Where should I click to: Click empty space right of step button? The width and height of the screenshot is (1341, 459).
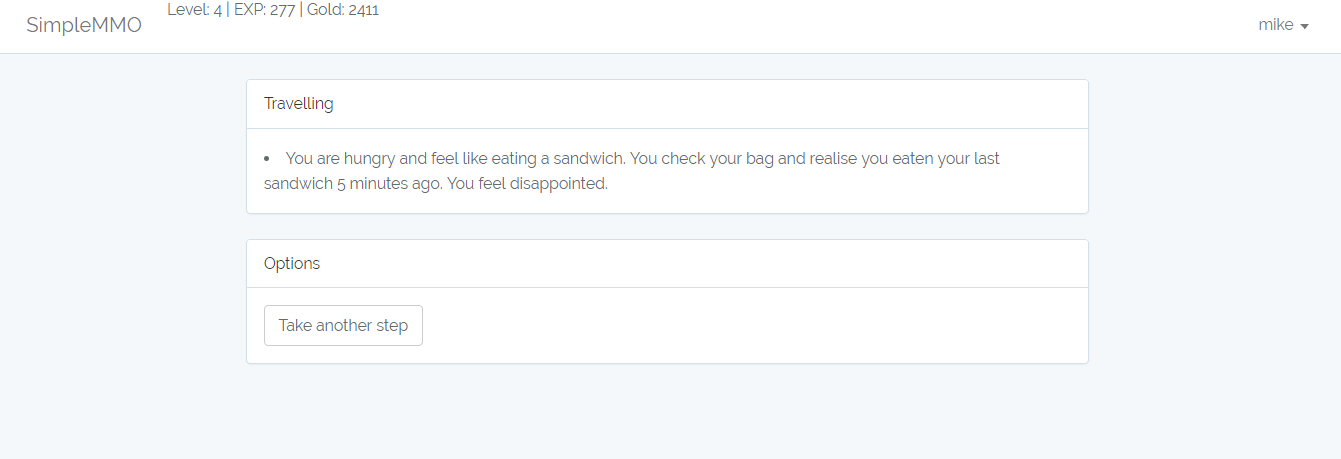[x=750, y=326]
